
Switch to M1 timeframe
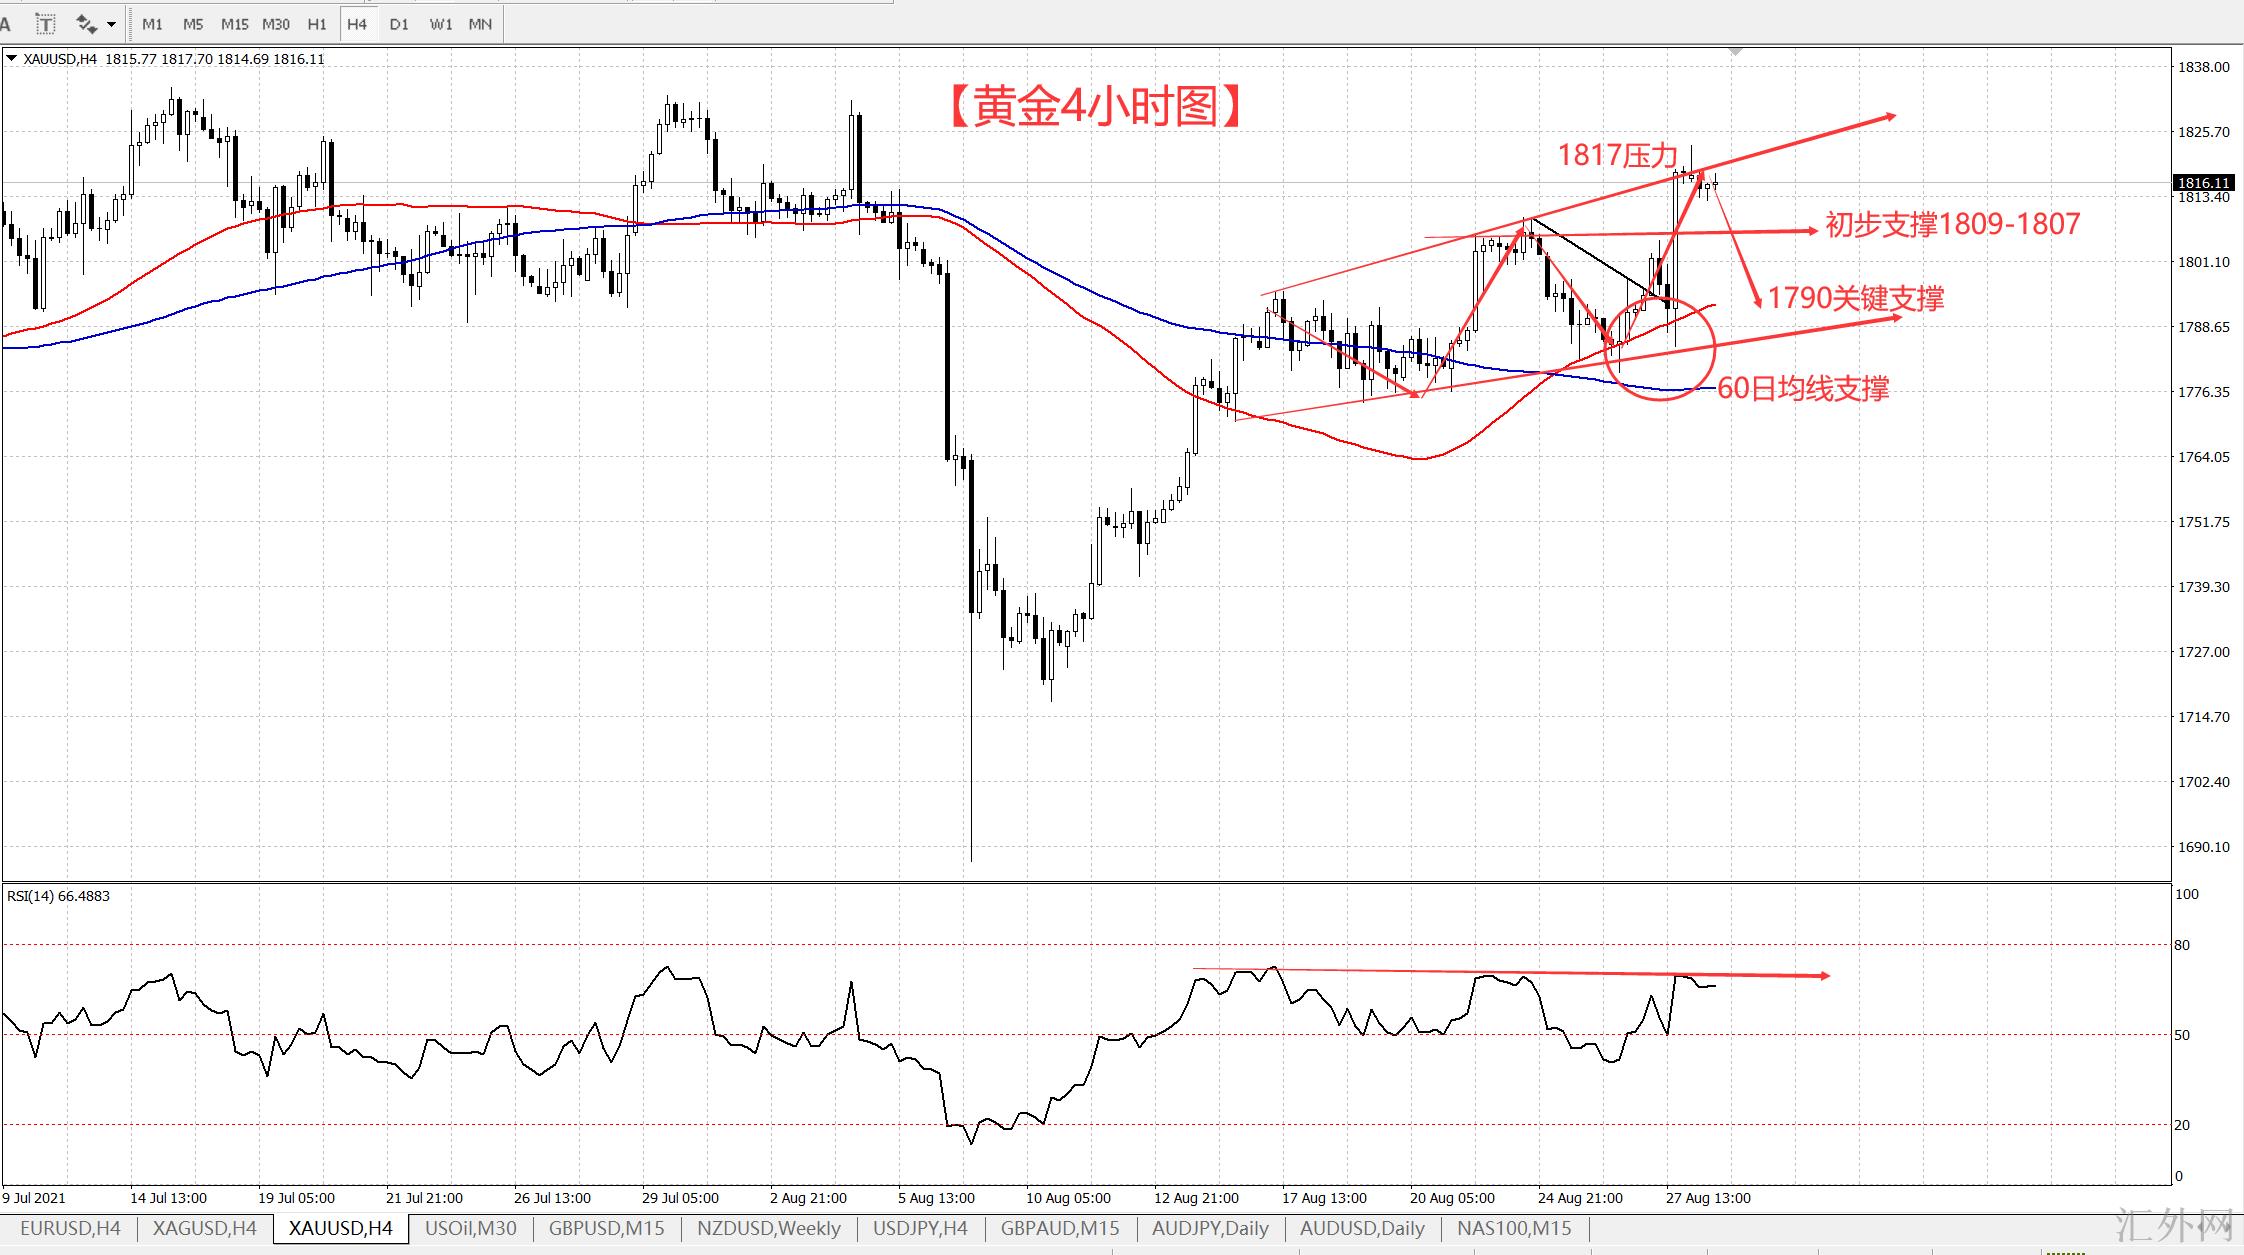[x=152, y=24]
